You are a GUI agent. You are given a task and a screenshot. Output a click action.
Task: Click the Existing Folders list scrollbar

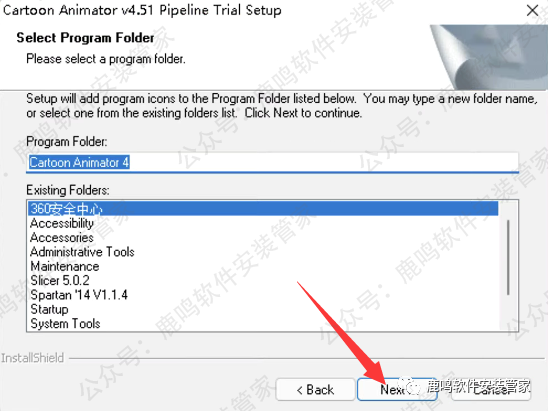pyautogui.click(x=508, y=258)
